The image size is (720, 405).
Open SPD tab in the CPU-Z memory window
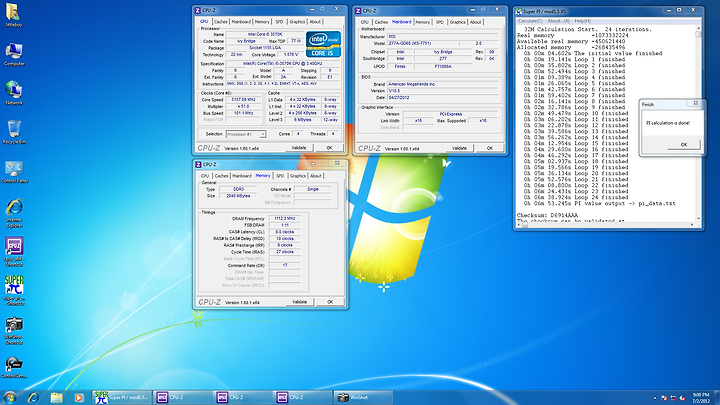coord(280,176)
